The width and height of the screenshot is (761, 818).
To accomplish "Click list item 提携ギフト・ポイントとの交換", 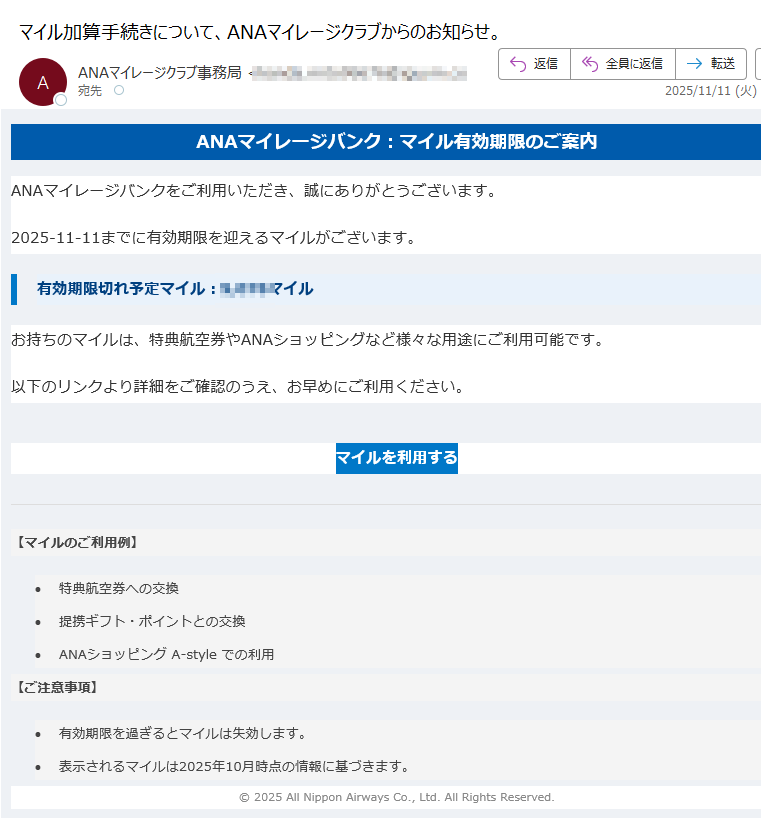I will coord(152,621).
